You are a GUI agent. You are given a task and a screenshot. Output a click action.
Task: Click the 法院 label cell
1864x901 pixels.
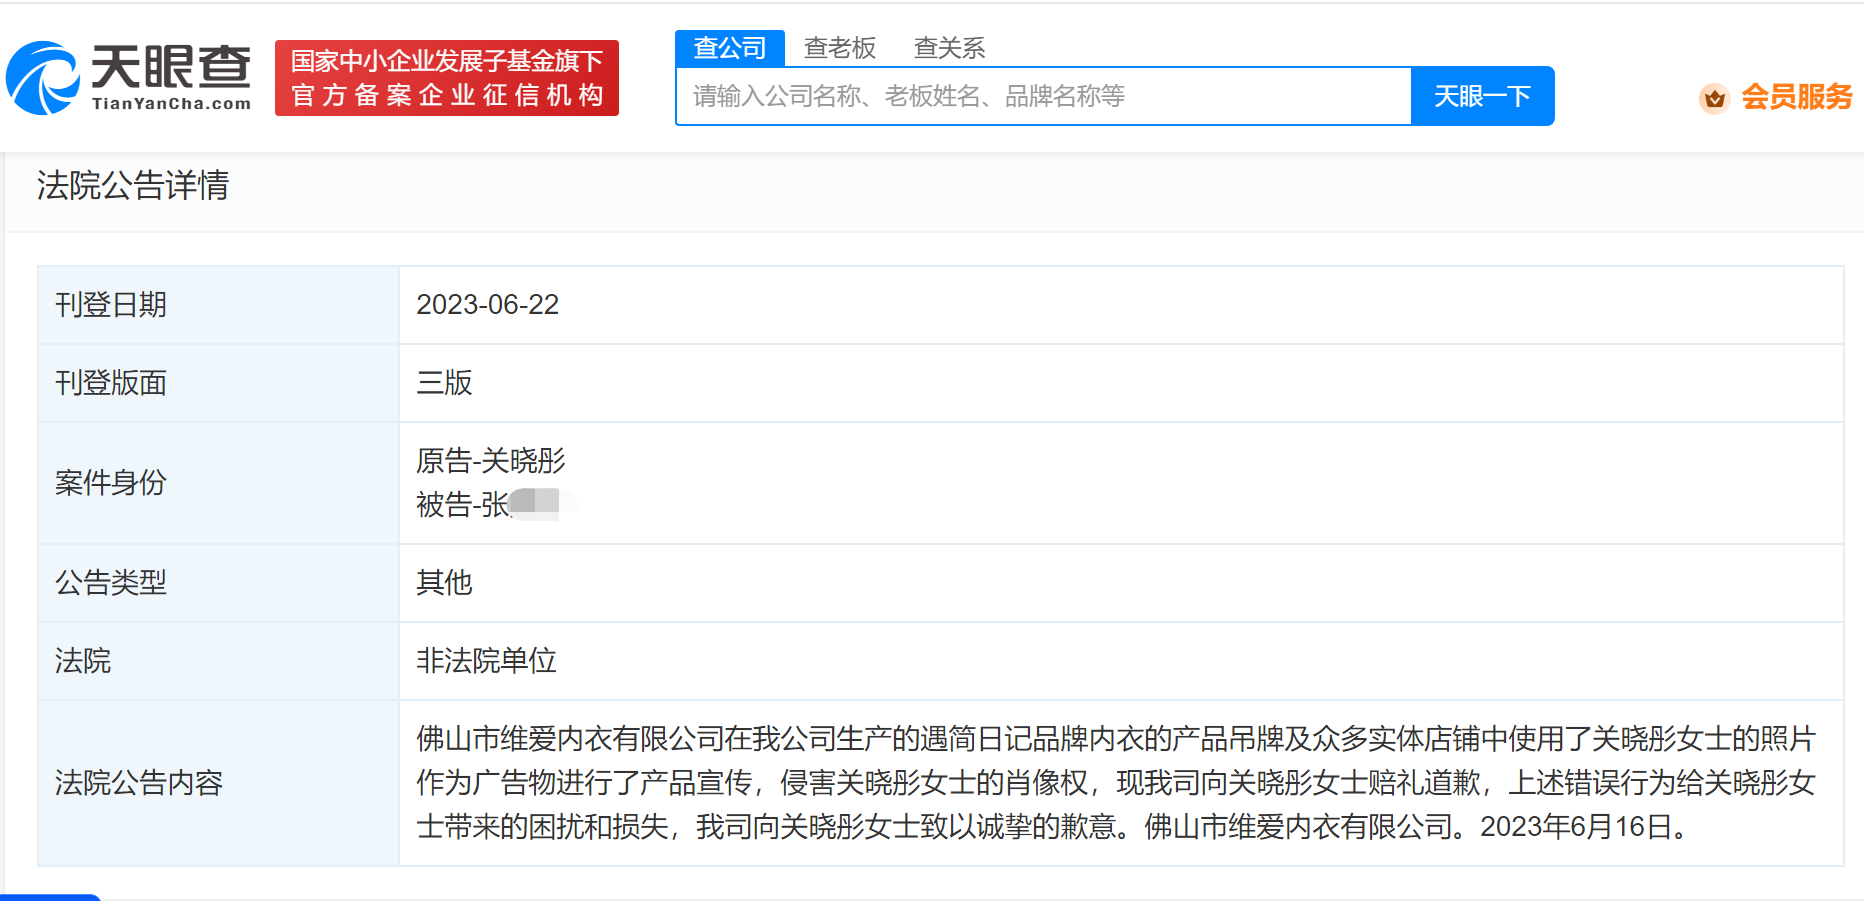(219, 661)
